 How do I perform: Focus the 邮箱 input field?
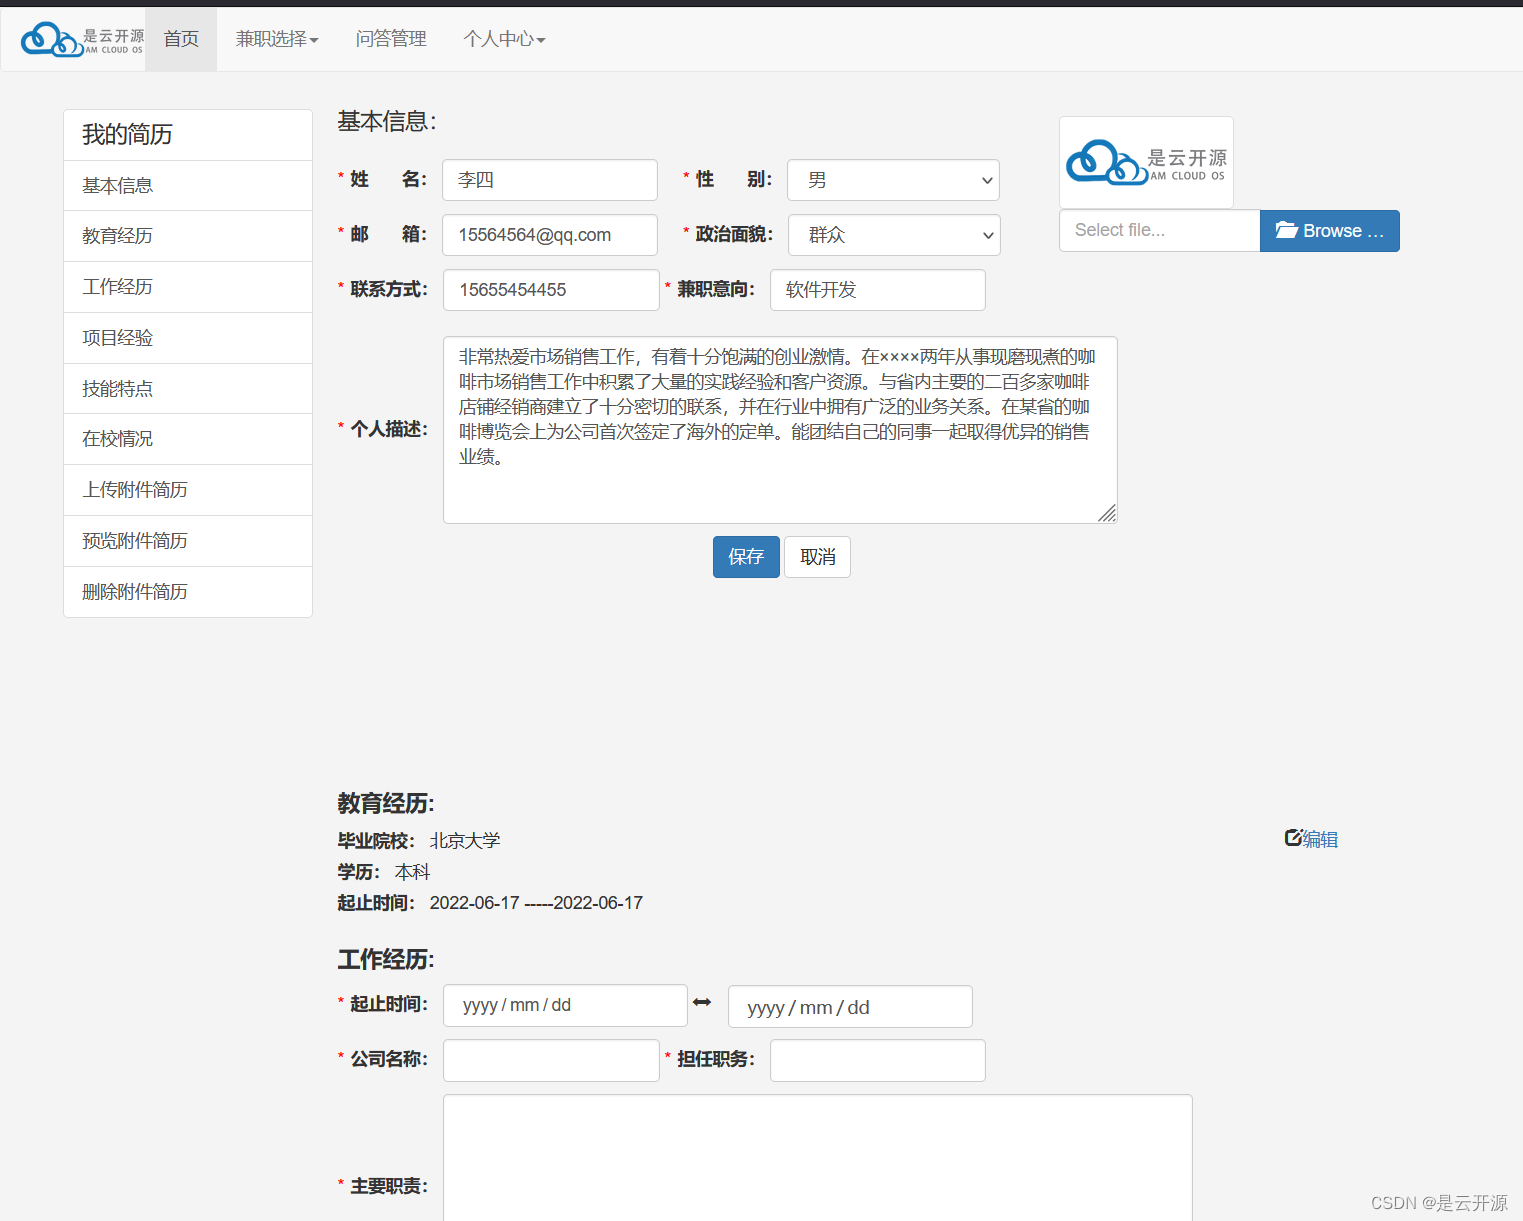(x=550, y=235)
